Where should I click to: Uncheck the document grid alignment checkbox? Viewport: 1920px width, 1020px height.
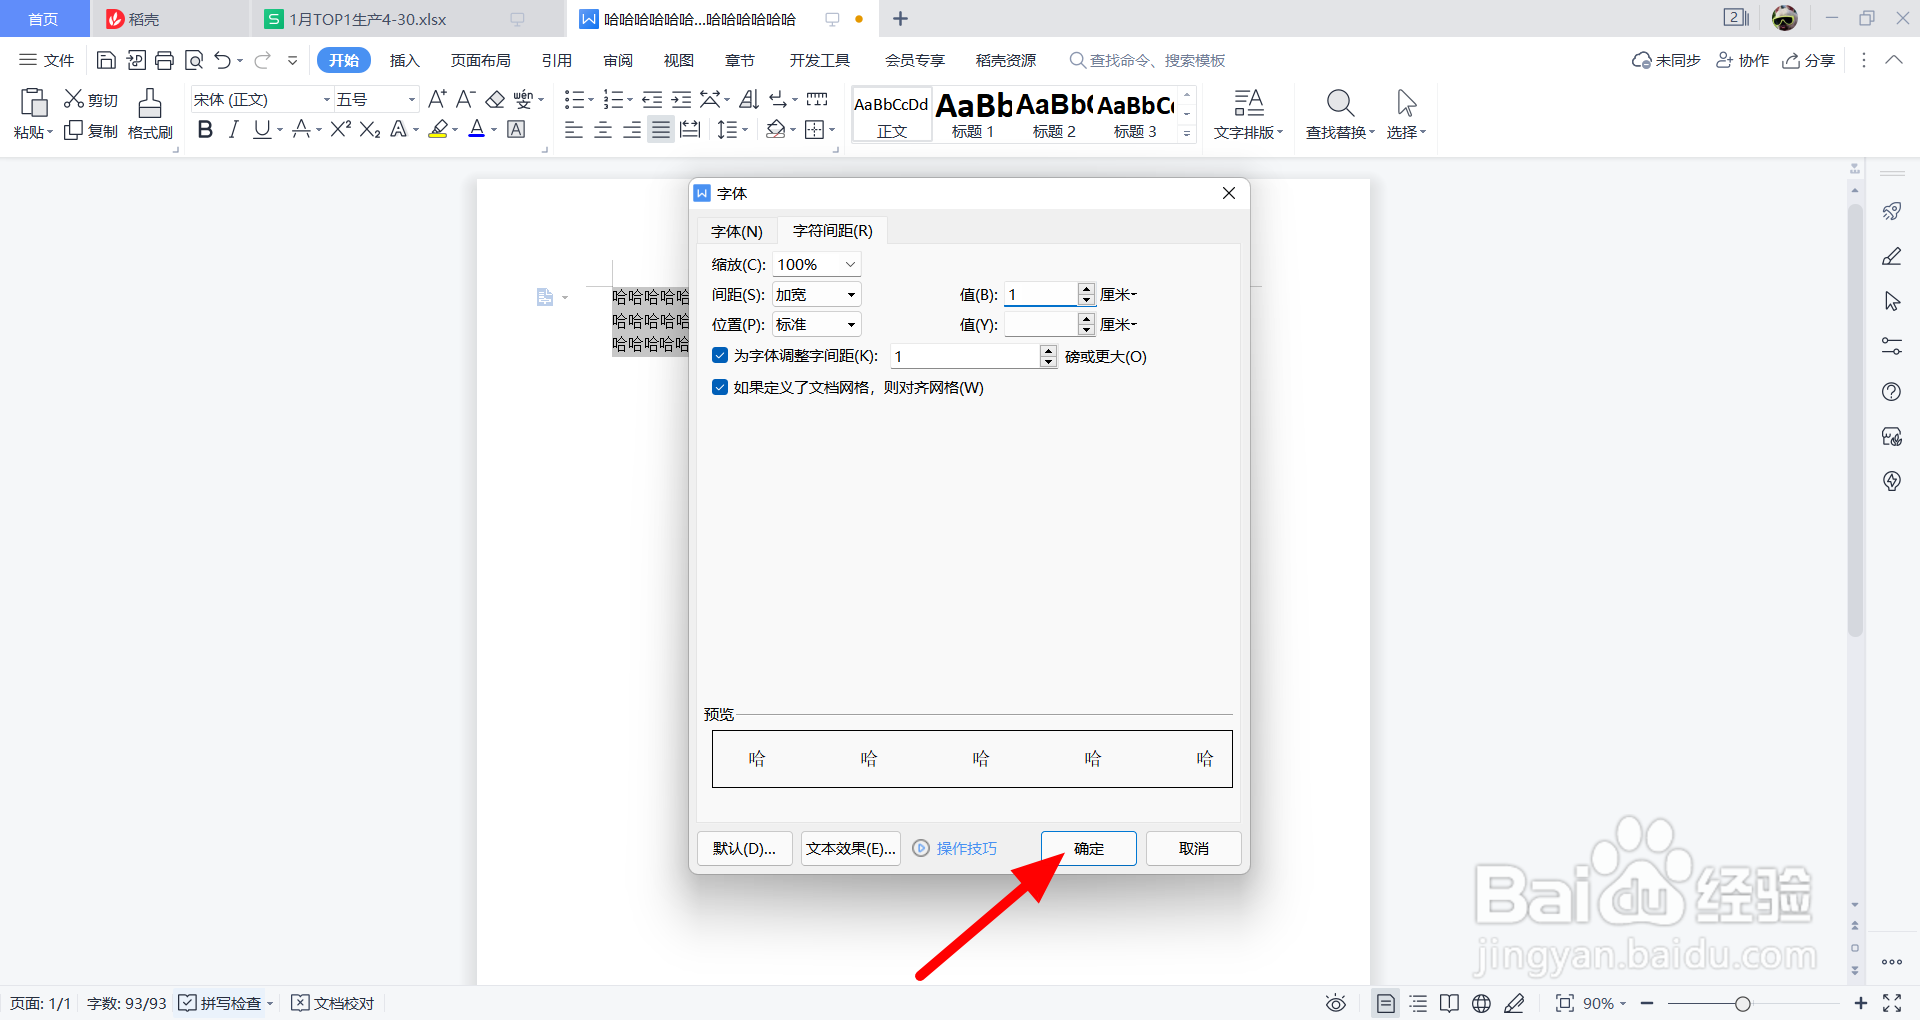click(720, 388)
